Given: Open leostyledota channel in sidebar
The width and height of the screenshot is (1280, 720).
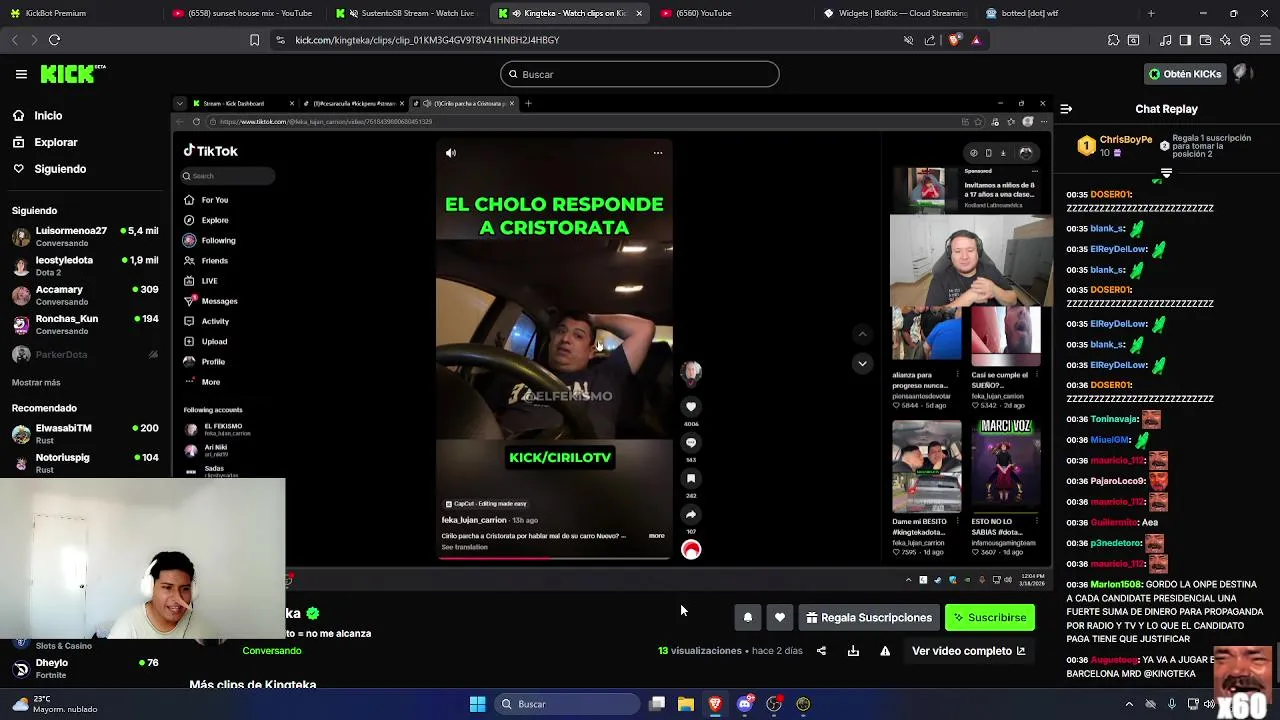Looking at the screenshot, I should (85, 266).
